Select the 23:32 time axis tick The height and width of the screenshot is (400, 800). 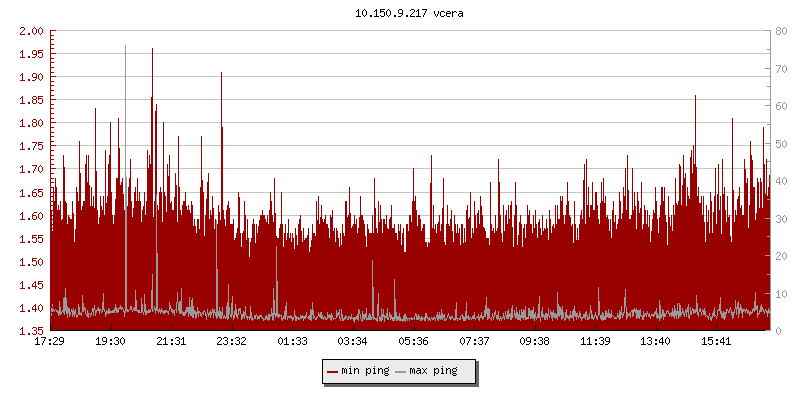tap(231, 341)
